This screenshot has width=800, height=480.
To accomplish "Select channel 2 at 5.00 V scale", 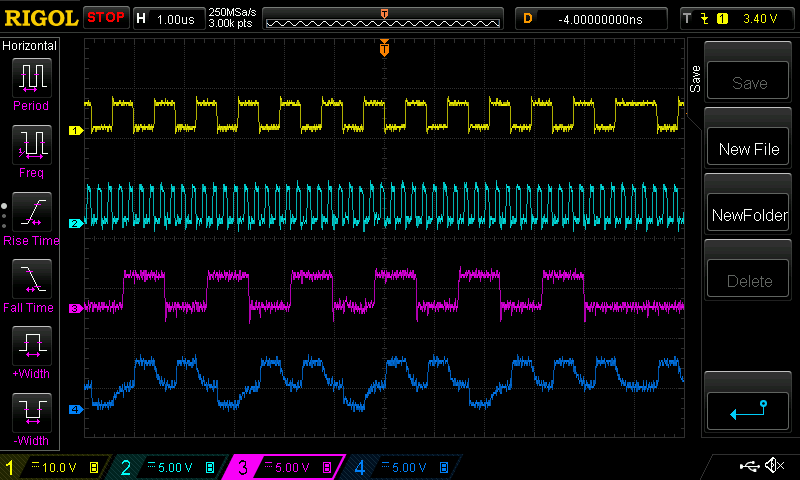I will click(x=170, y=467).
